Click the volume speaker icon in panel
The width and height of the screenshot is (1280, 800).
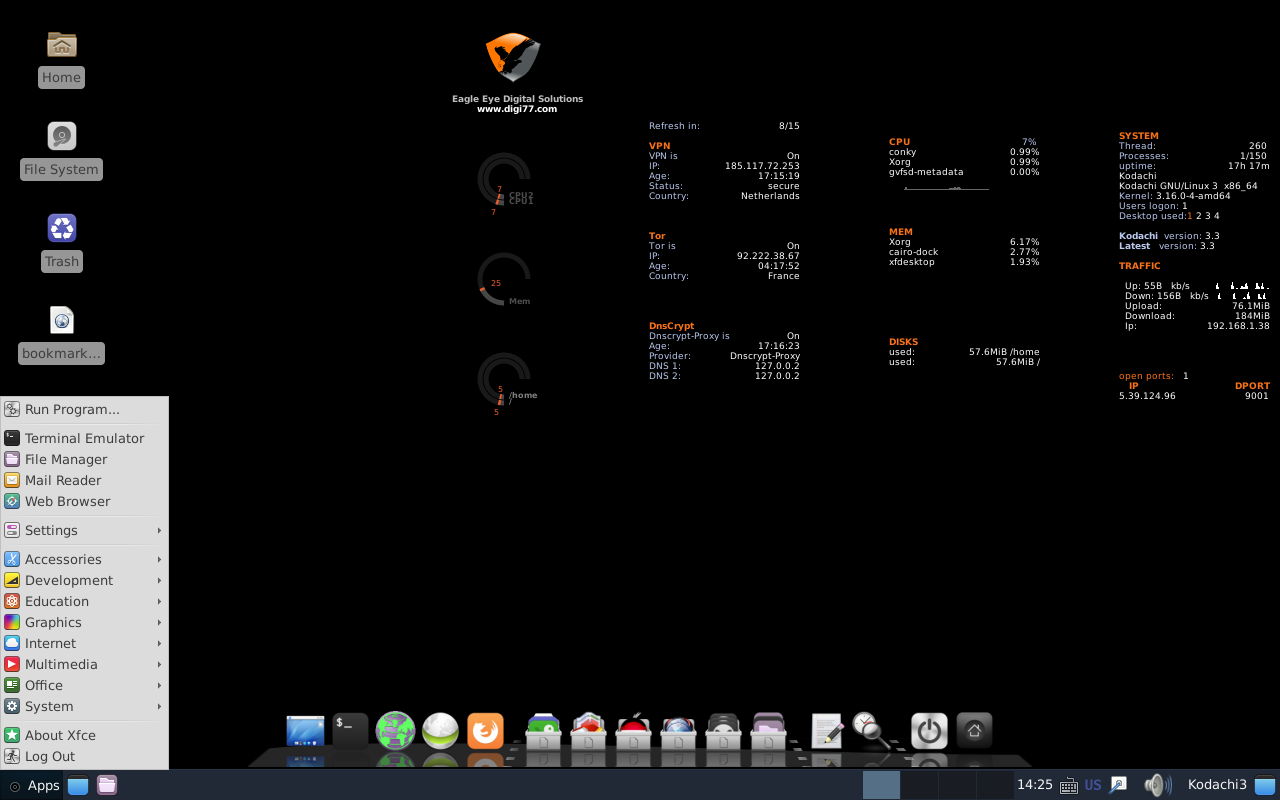(1157, 785)
